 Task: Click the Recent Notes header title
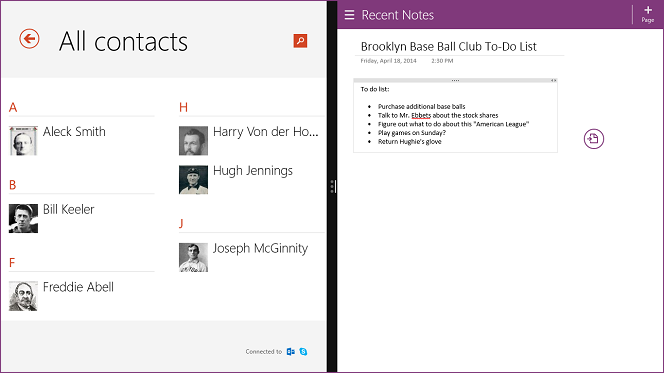[x=398, y=15]
